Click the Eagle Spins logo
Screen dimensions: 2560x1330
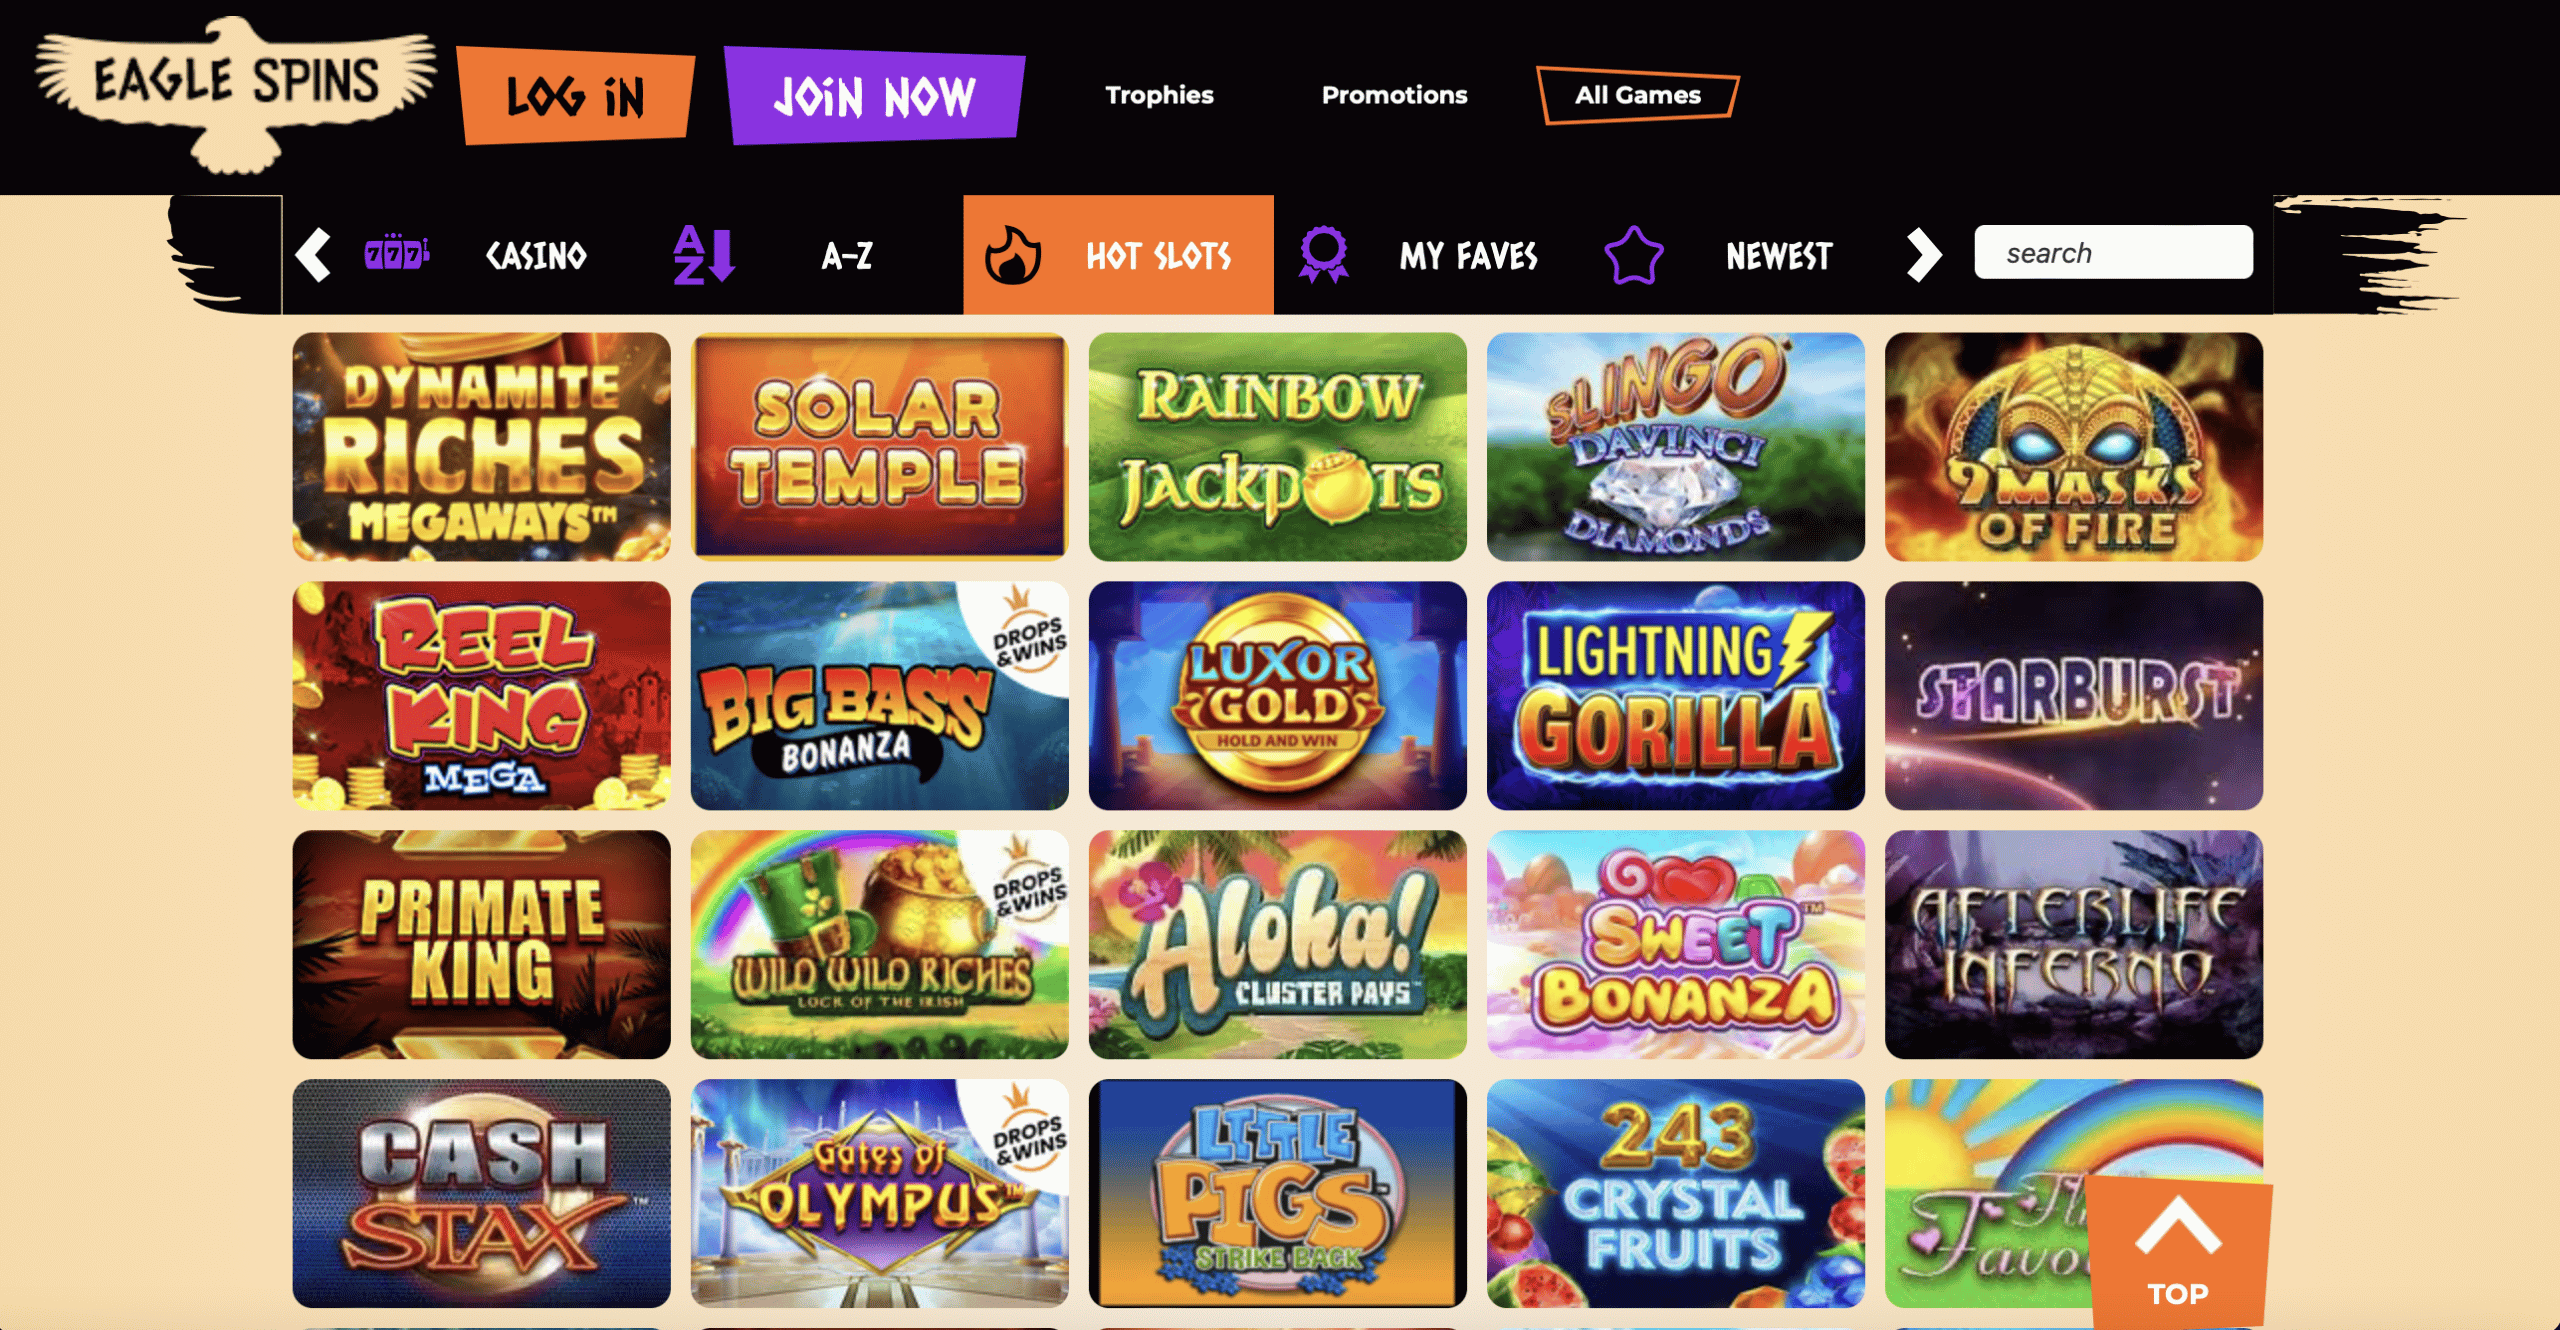click(236, 93)
